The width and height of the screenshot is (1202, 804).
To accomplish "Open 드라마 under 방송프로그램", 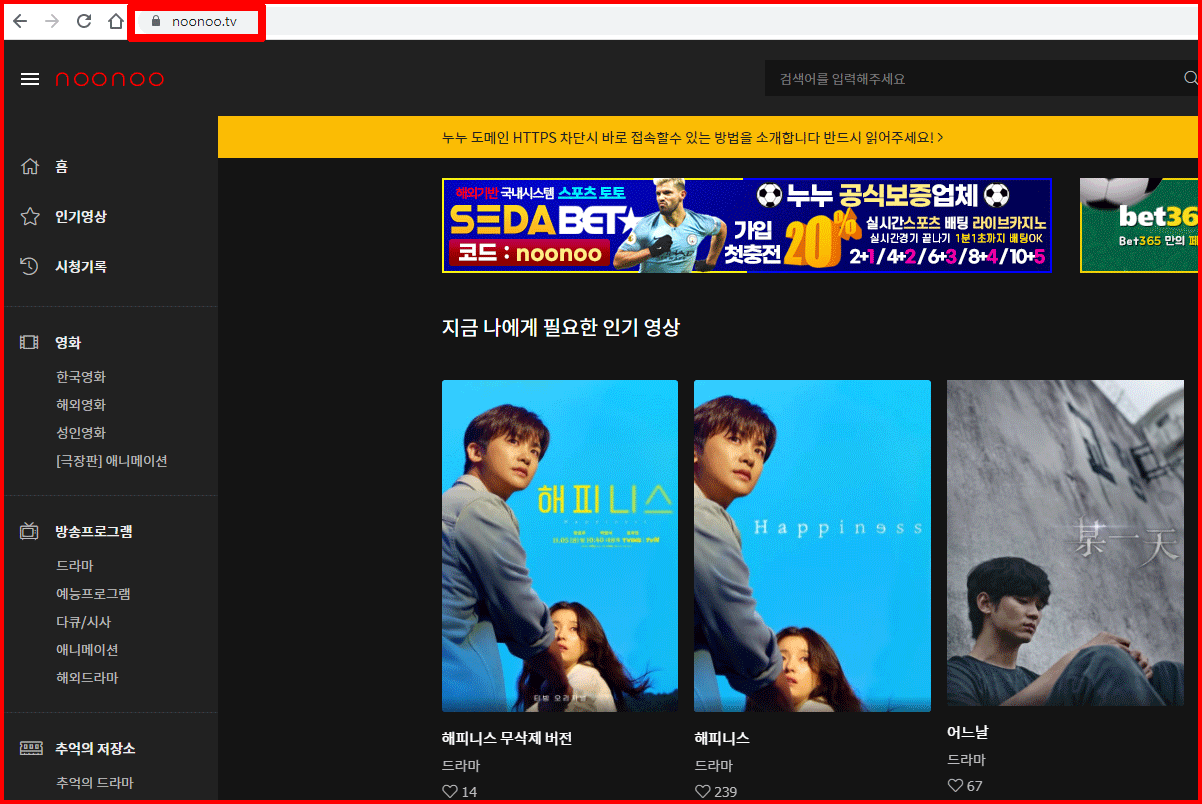I will pyautogui.click(x=75, y=566).
